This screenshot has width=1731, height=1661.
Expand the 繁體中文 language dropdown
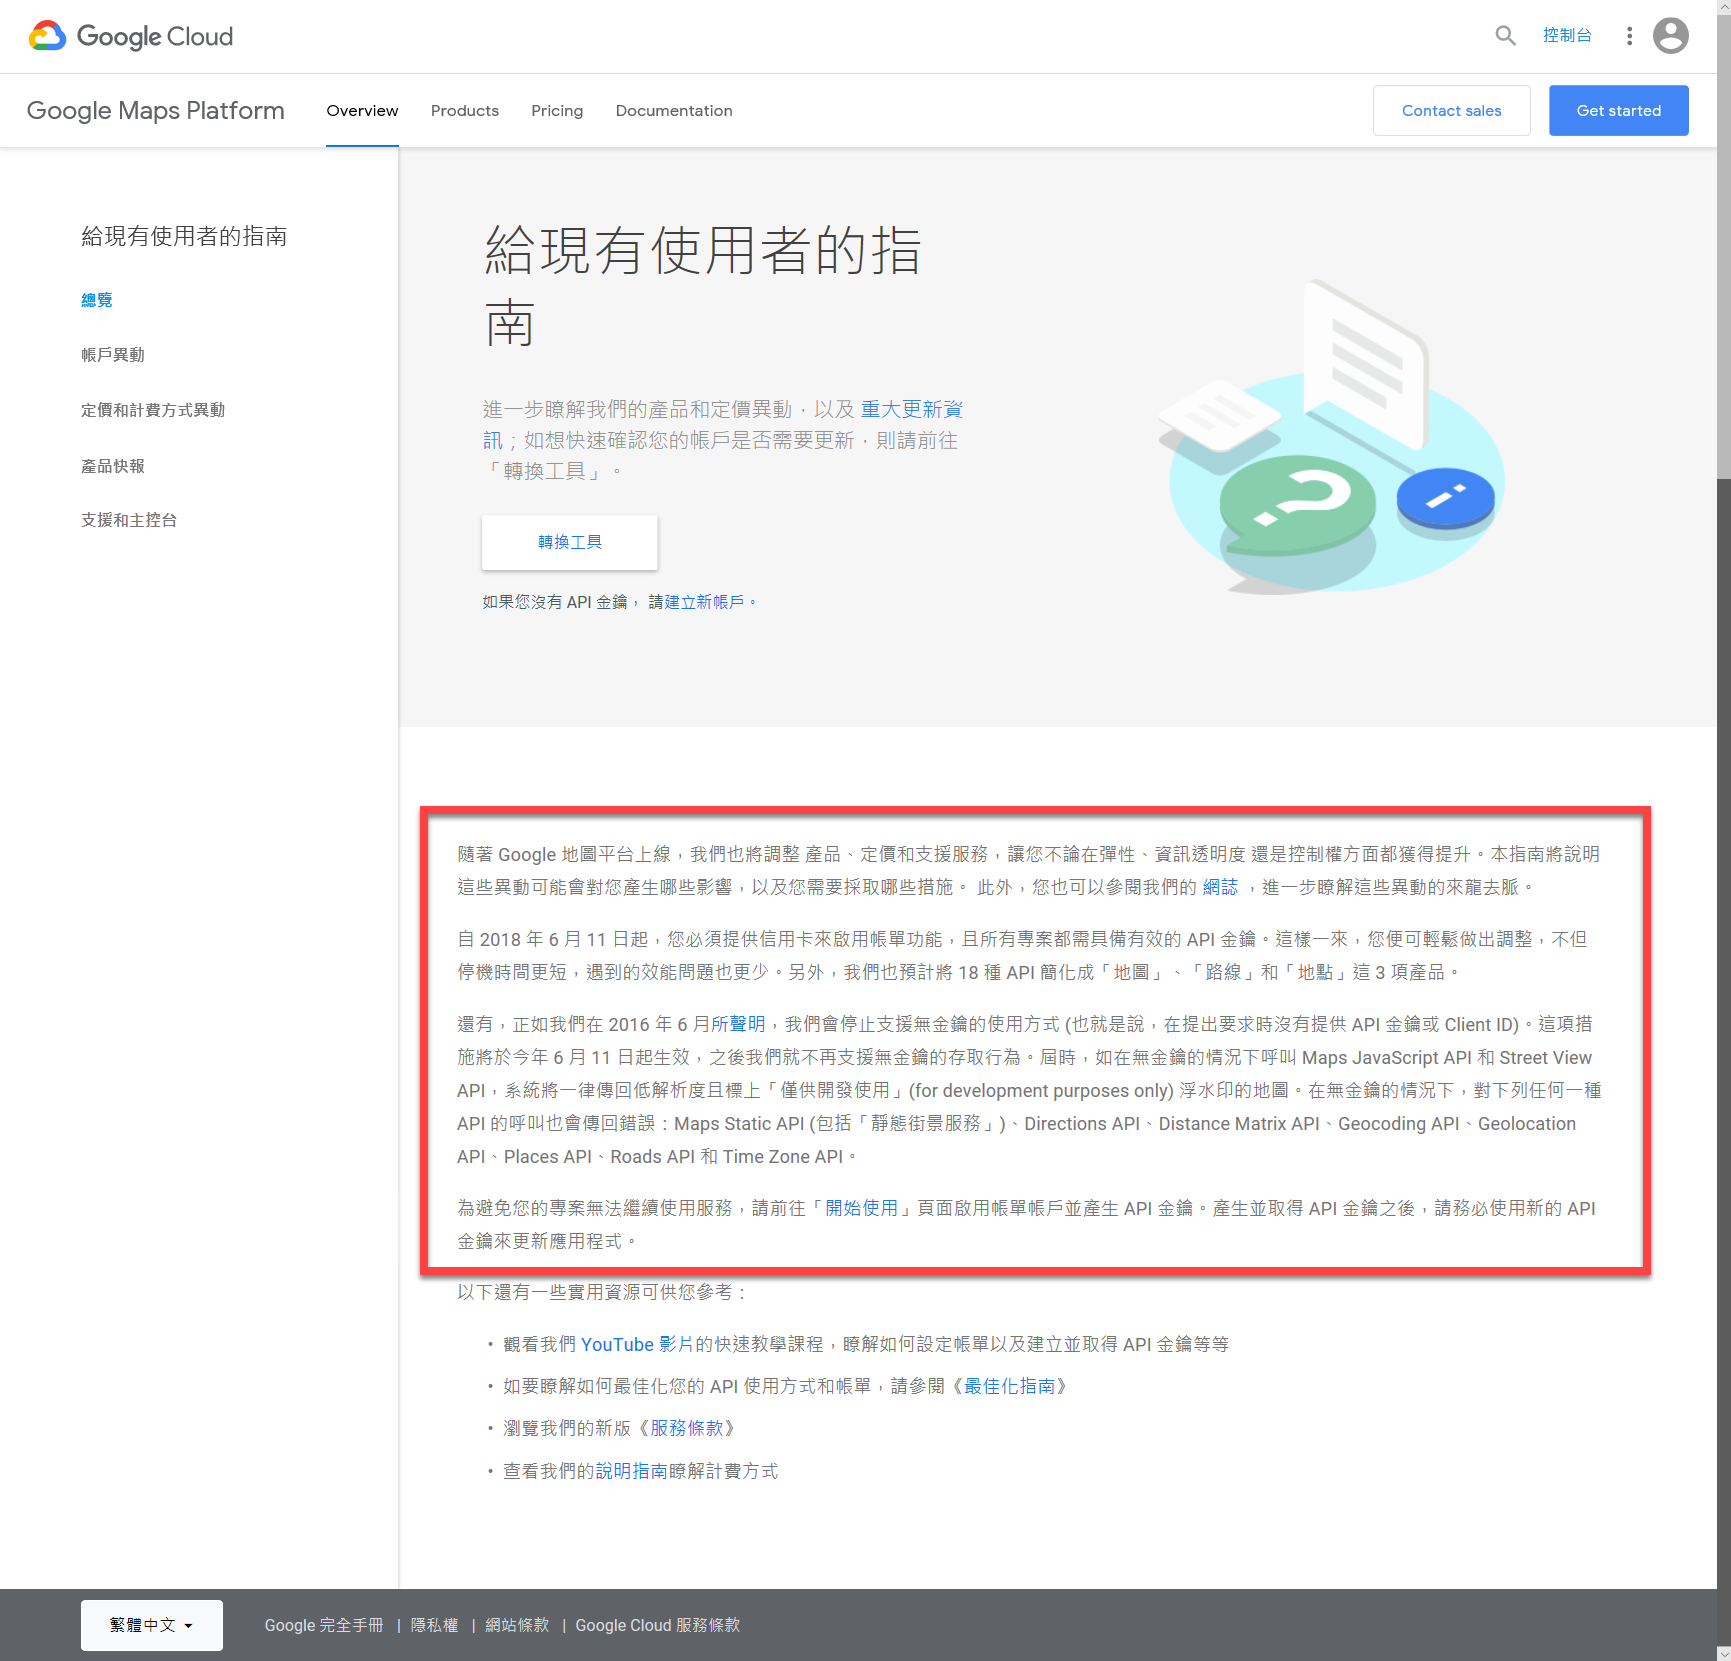click(152, 1625)
